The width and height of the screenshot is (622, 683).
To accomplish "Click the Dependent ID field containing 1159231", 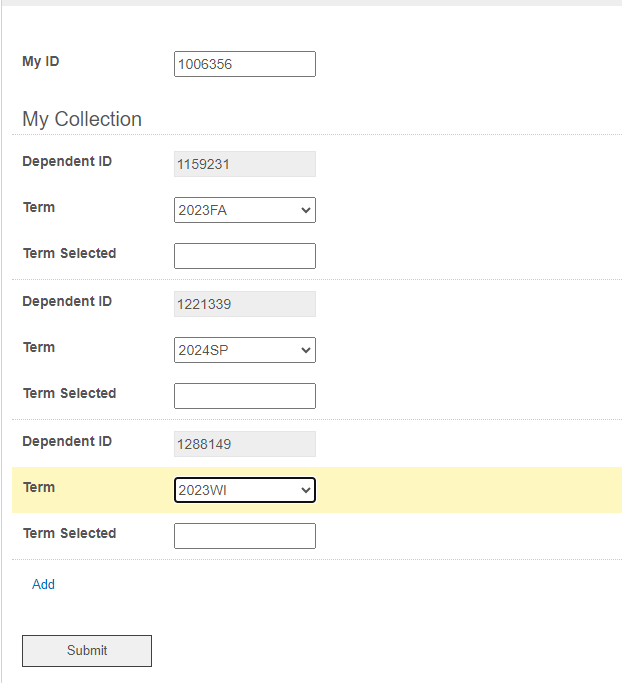I will pyautogui.click(x=244, y=164).
